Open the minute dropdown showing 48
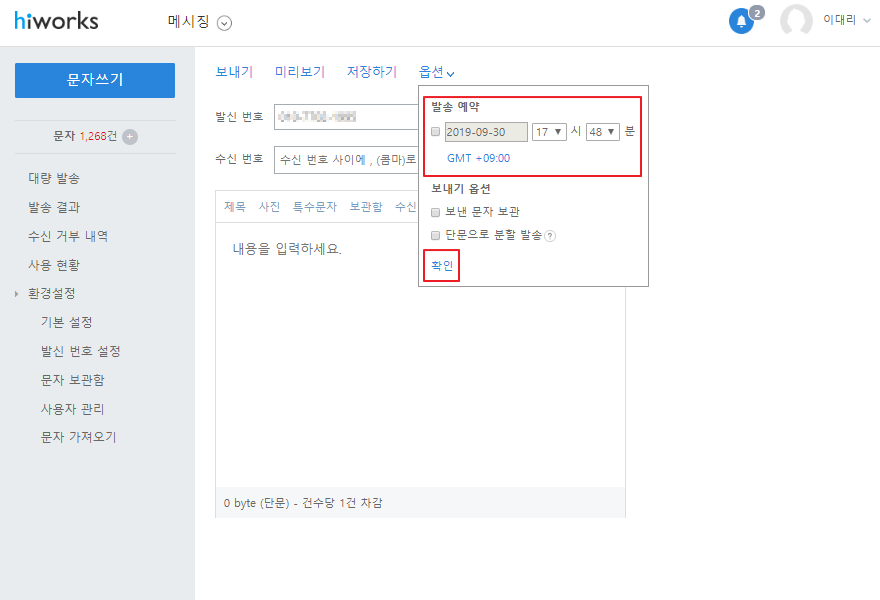 pyautogui.click(x=603, y=132)
